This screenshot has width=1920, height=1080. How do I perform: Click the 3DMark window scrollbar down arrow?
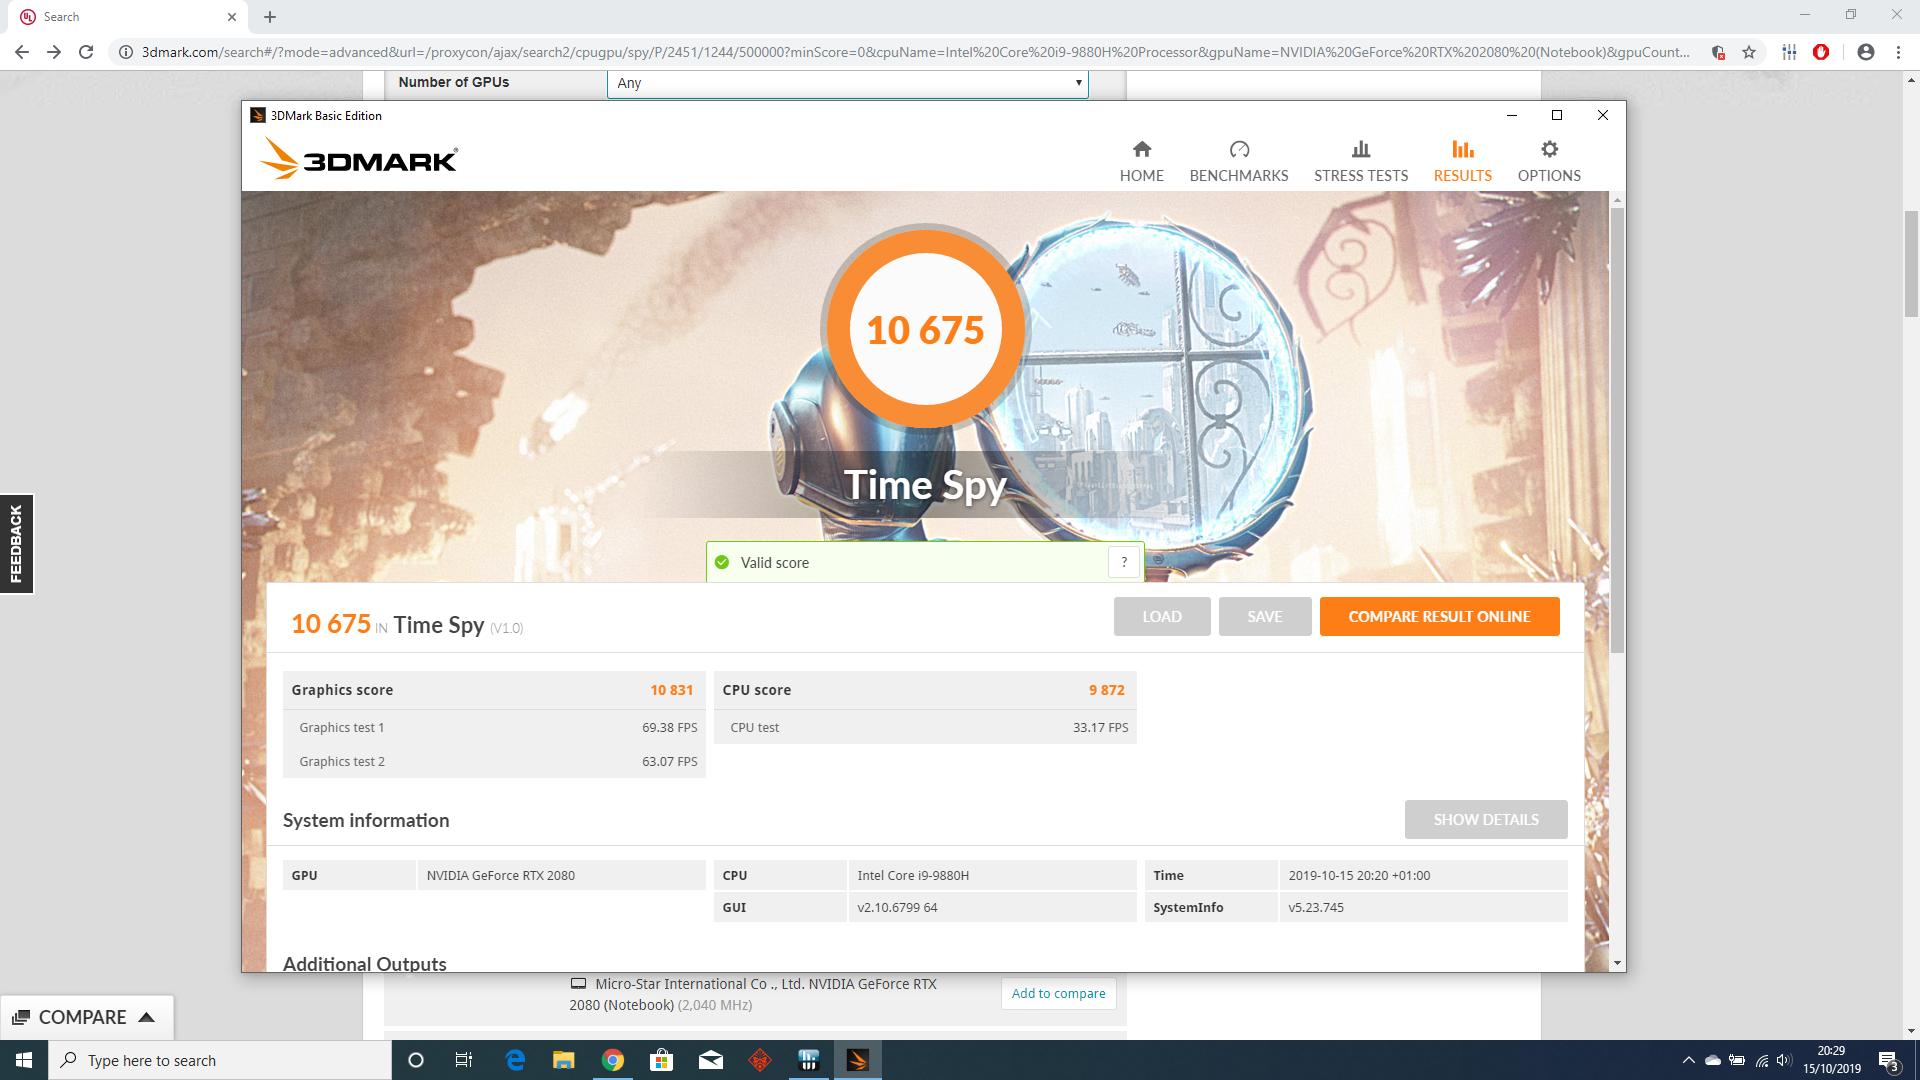pyautogui.click(x=1617, y=962)
